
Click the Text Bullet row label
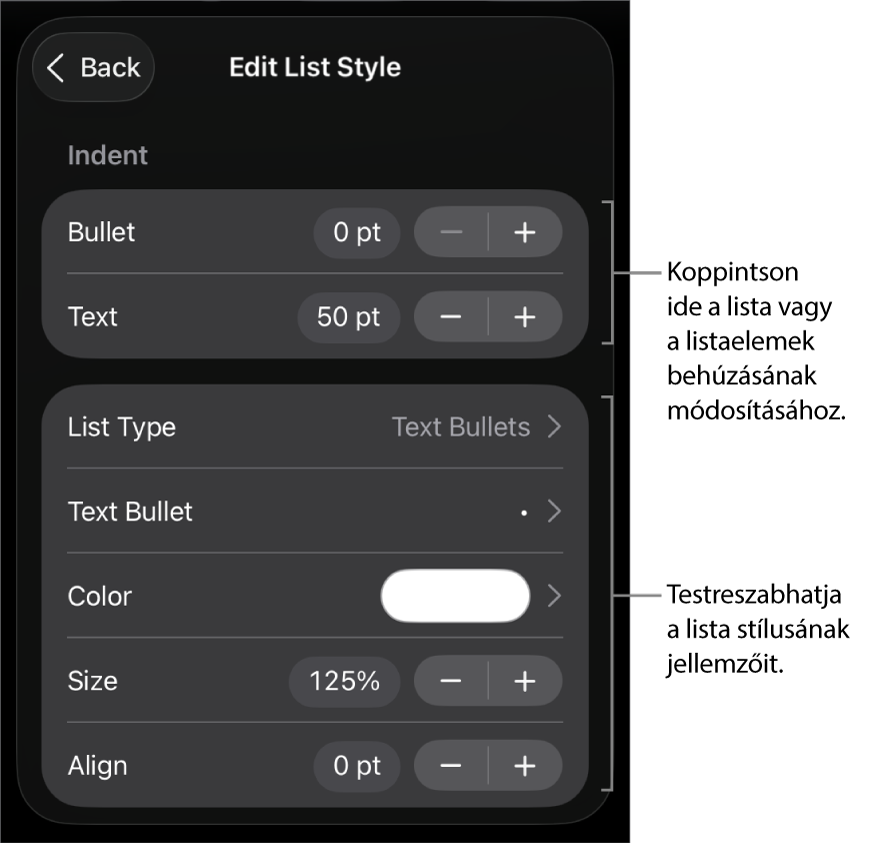[x=130, y=512]
